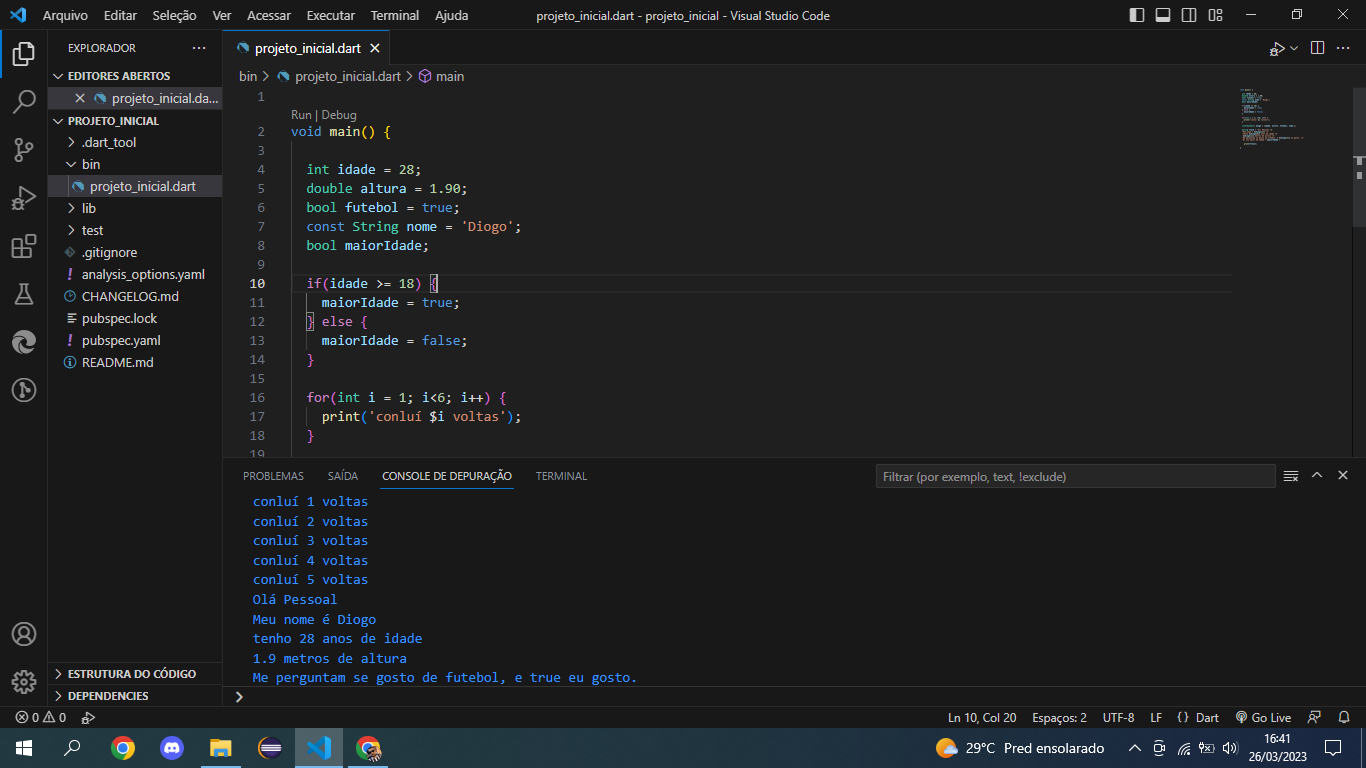Open the Source Control view
The width and height of the screenshot is (1366, 768).
24,150
